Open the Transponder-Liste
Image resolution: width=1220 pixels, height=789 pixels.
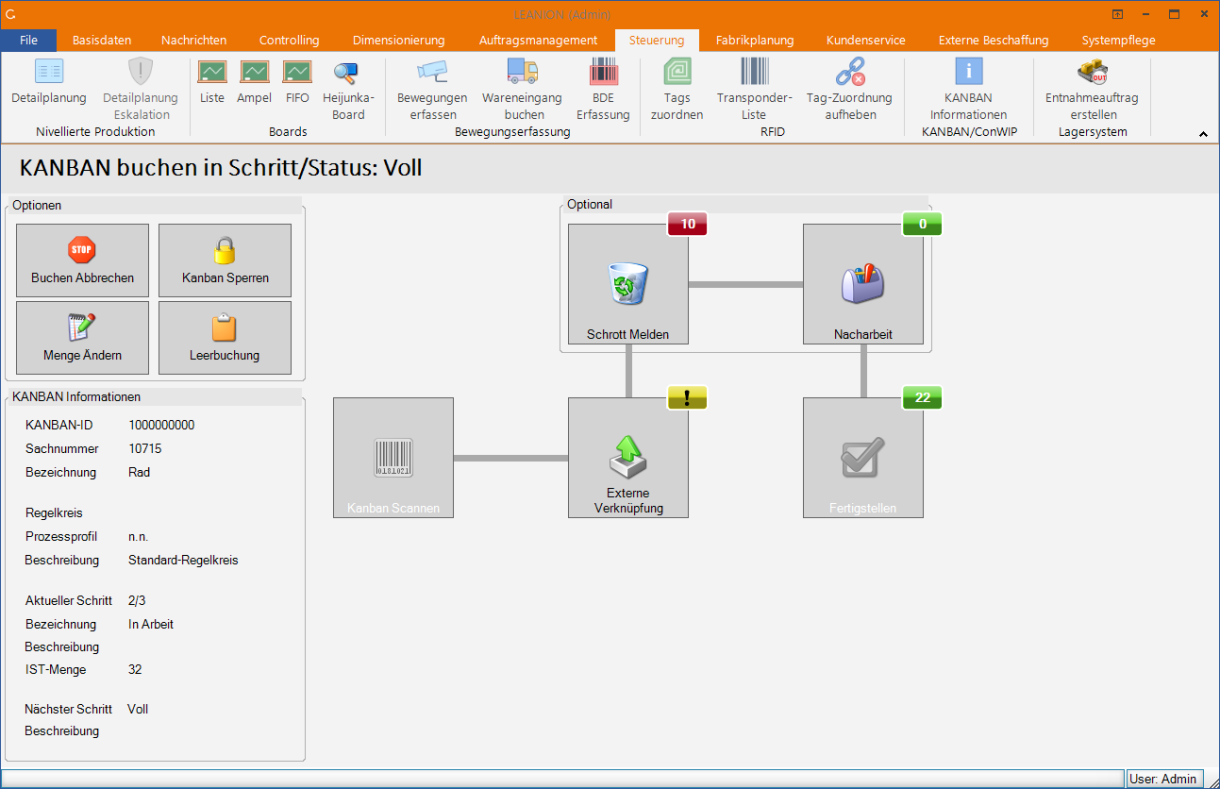[x=754, y=73]
